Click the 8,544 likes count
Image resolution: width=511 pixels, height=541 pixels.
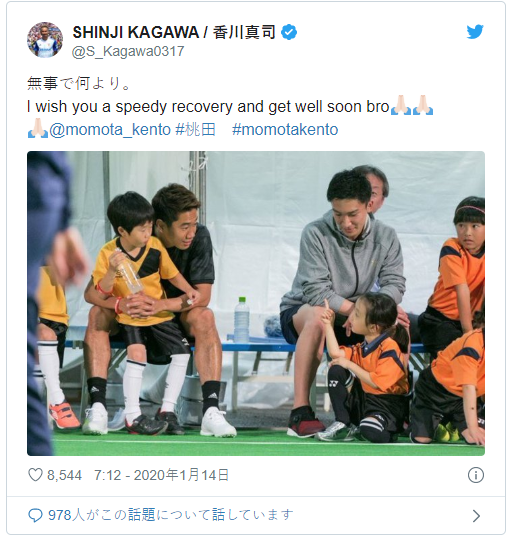[x=65, y=475]
